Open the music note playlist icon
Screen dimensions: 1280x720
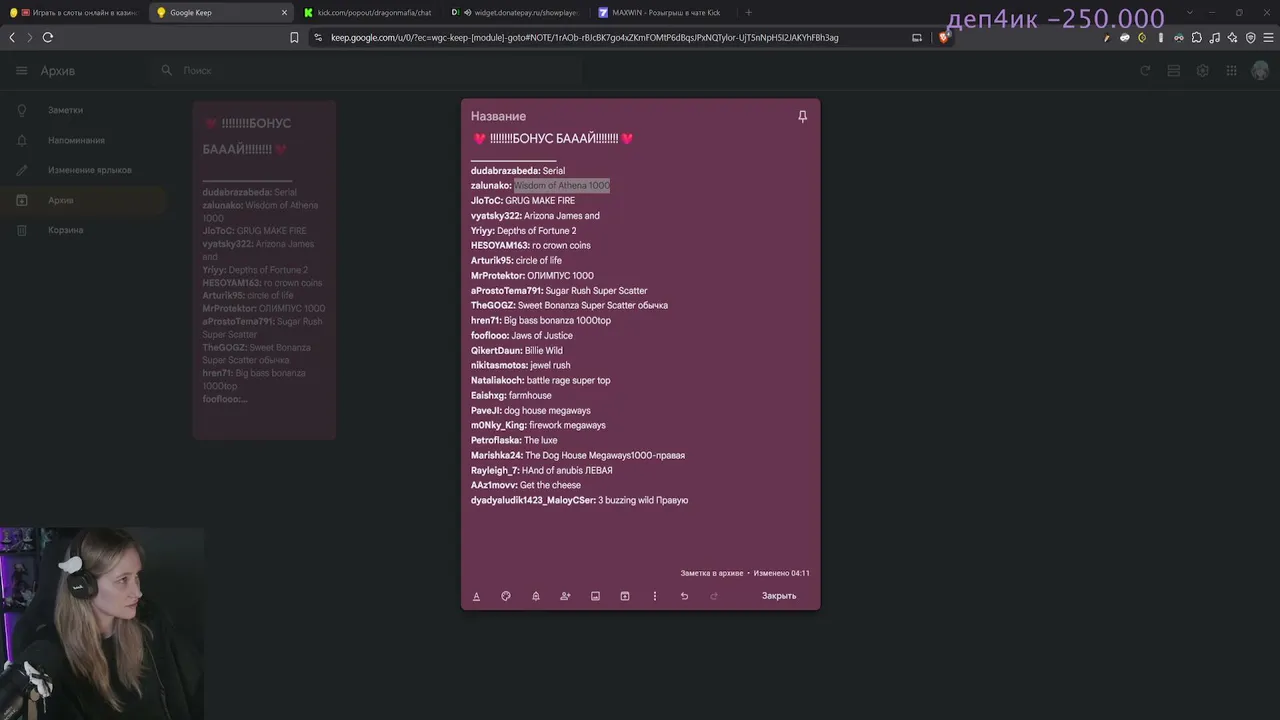tap(1215, 38)
